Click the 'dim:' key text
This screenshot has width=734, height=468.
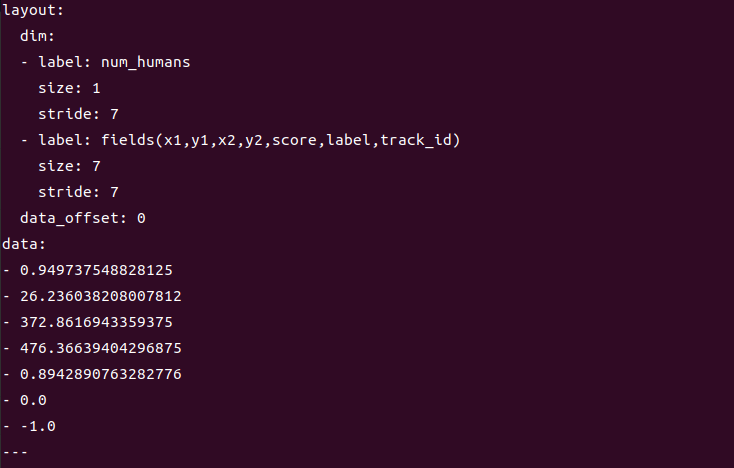[37, 36]
